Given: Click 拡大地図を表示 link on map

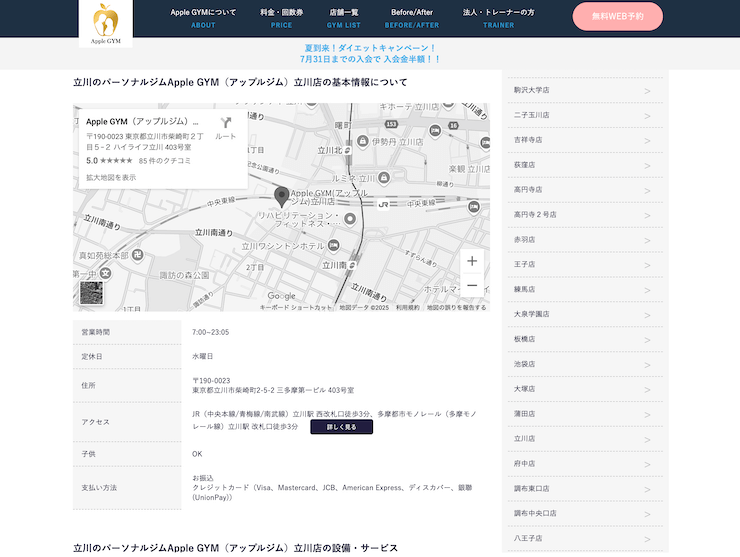Looking at the screenshot, I should tap(111, 177).
